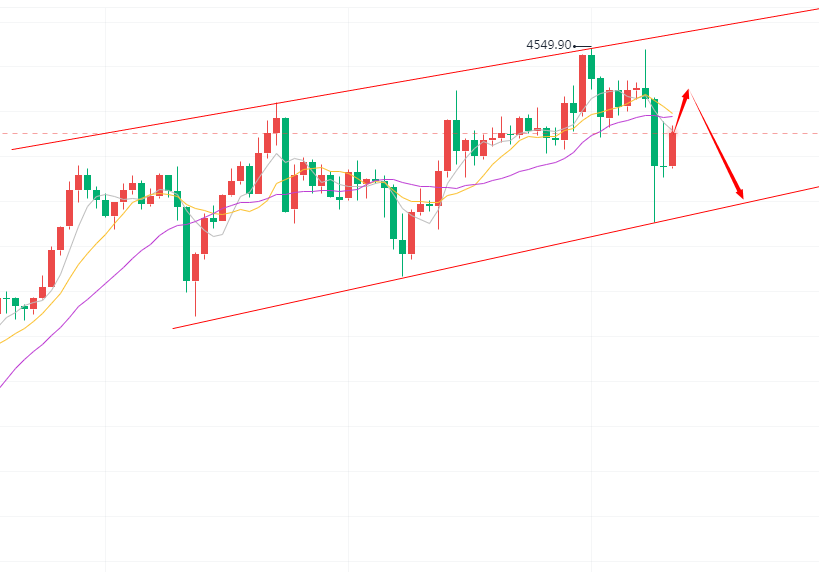
Task: Select the large green candle before the last red one
Action: (x=654, y=132)
